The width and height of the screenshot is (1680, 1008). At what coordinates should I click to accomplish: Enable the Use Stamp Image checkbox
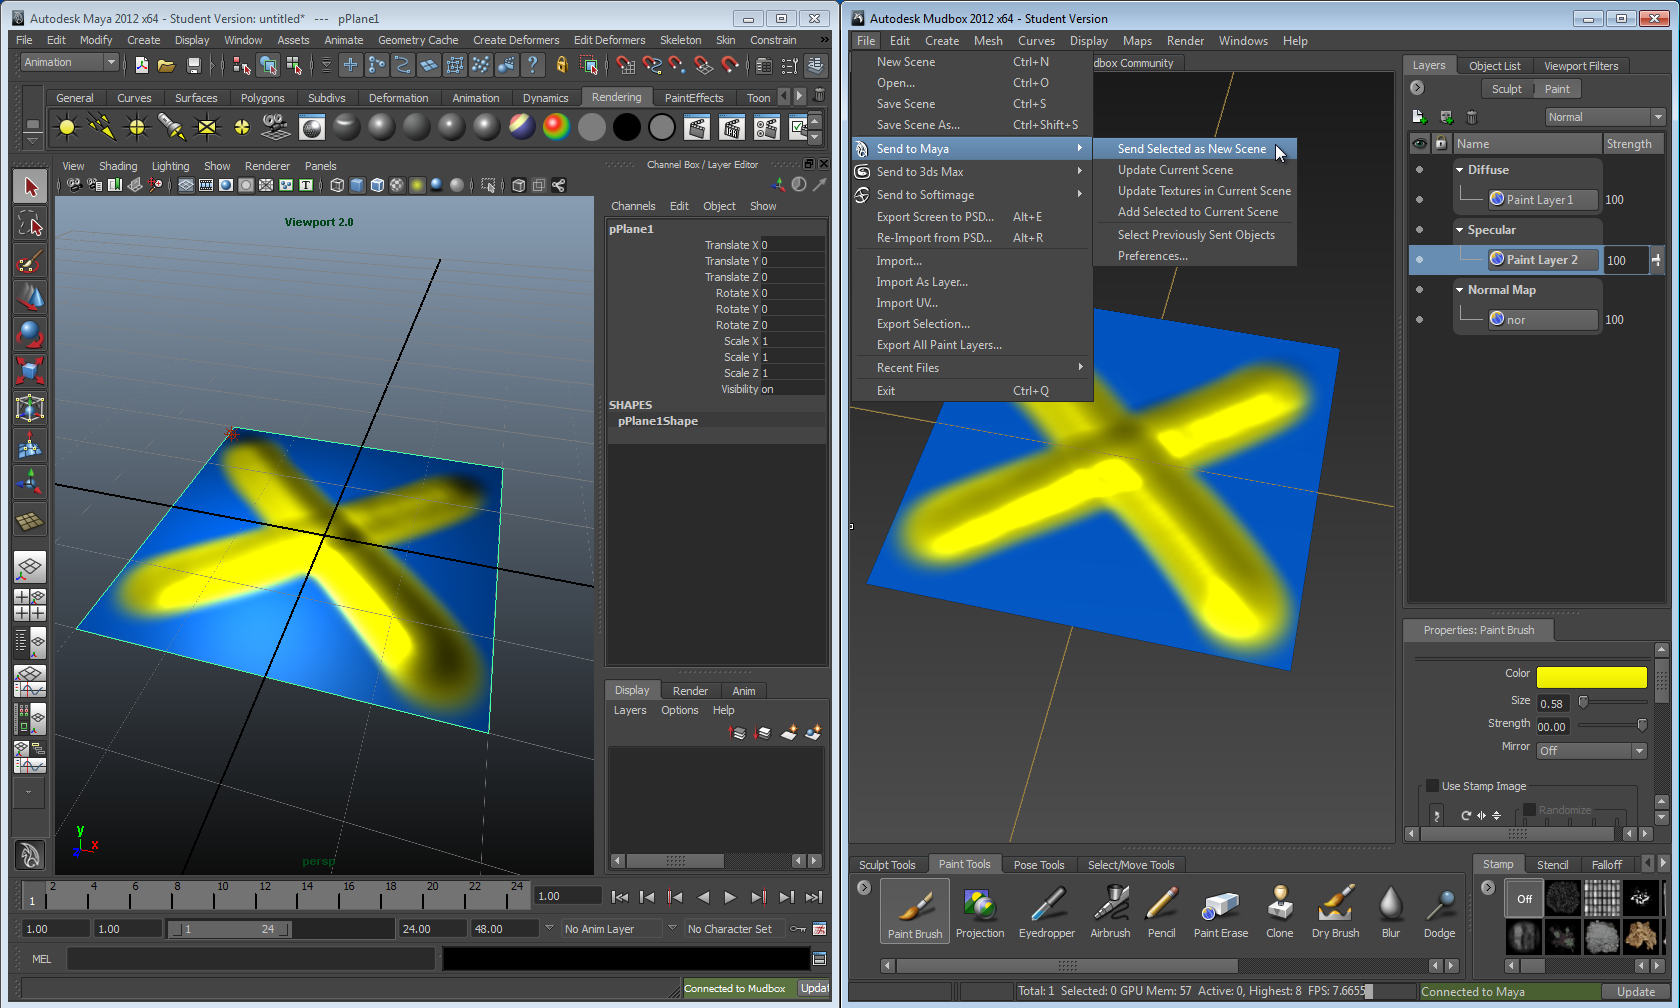(1432, 786)
